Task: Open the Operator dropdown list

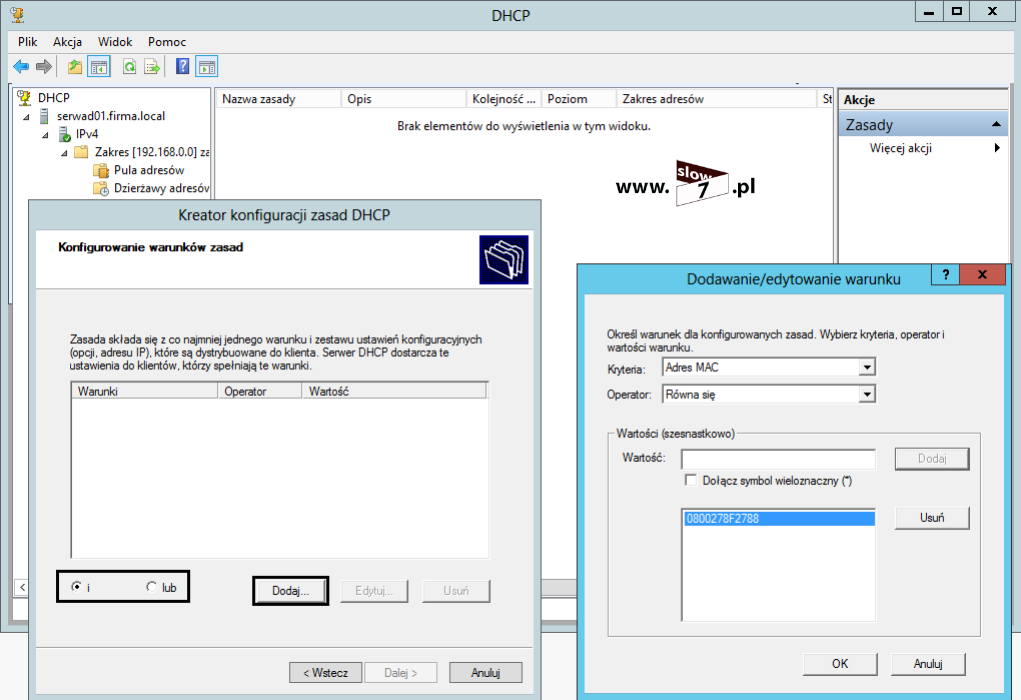Action: 866,395
